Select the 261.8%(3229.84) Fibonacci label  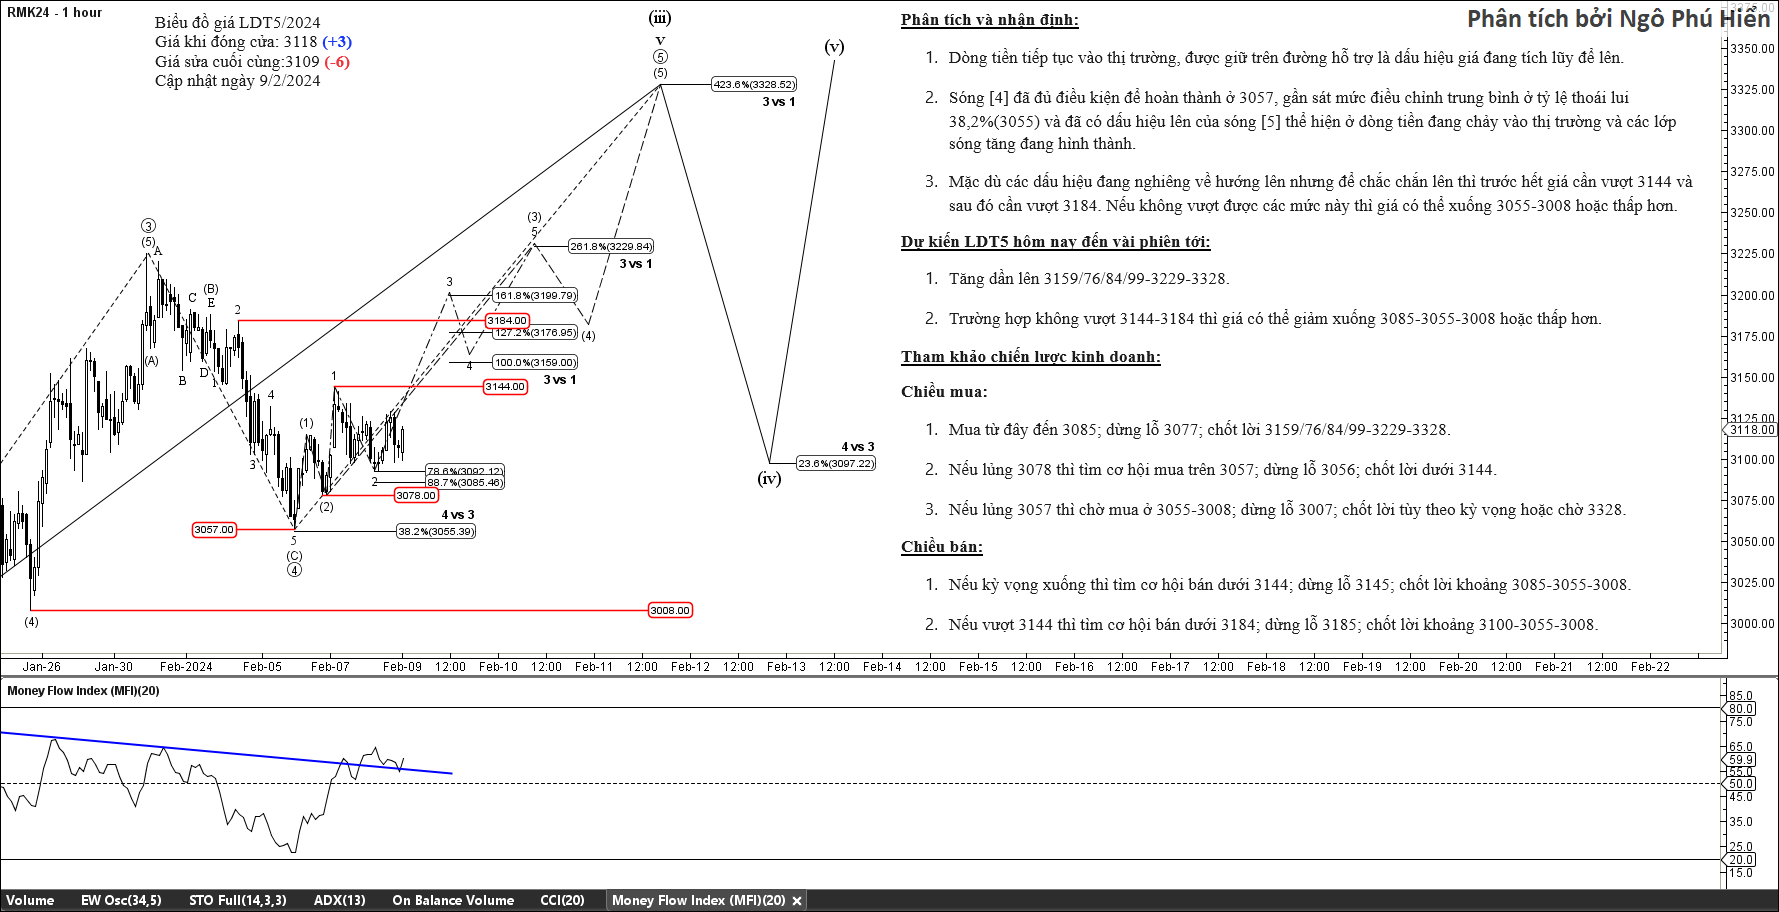coord(611,246)
